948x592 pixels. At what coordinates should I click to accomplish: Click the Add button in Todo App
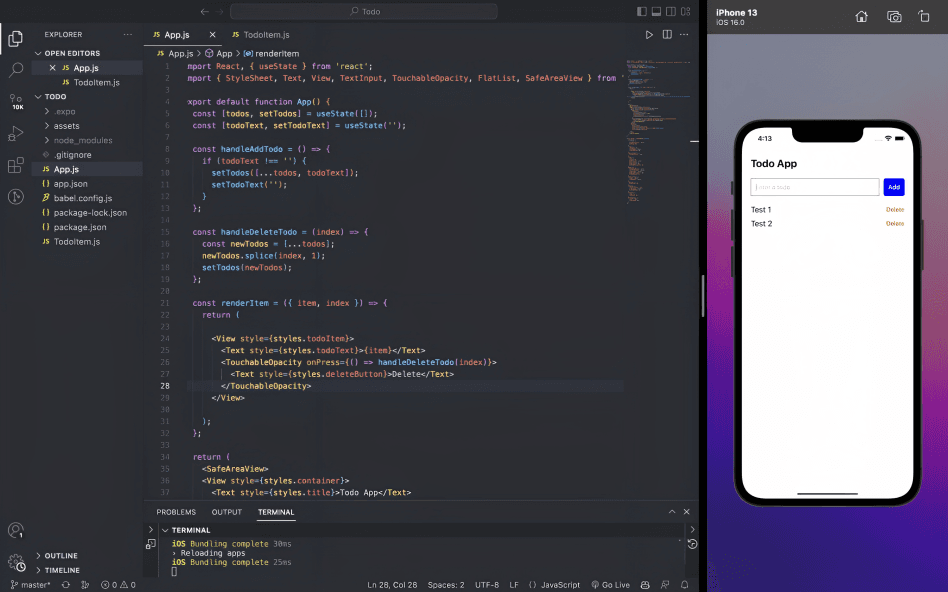[893, 187]
